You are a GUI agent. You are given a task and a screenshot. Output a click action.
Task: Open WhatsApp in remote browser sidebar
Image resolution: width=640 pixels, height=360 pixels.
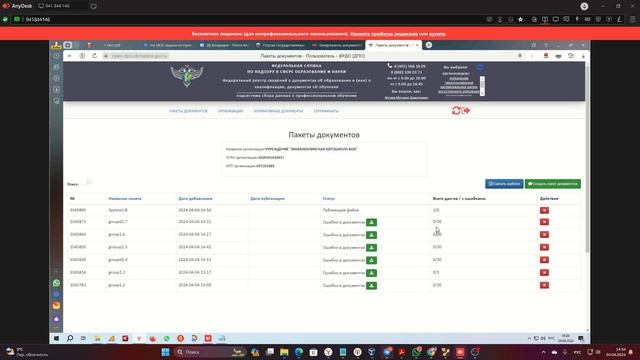(x=56, y=283)
